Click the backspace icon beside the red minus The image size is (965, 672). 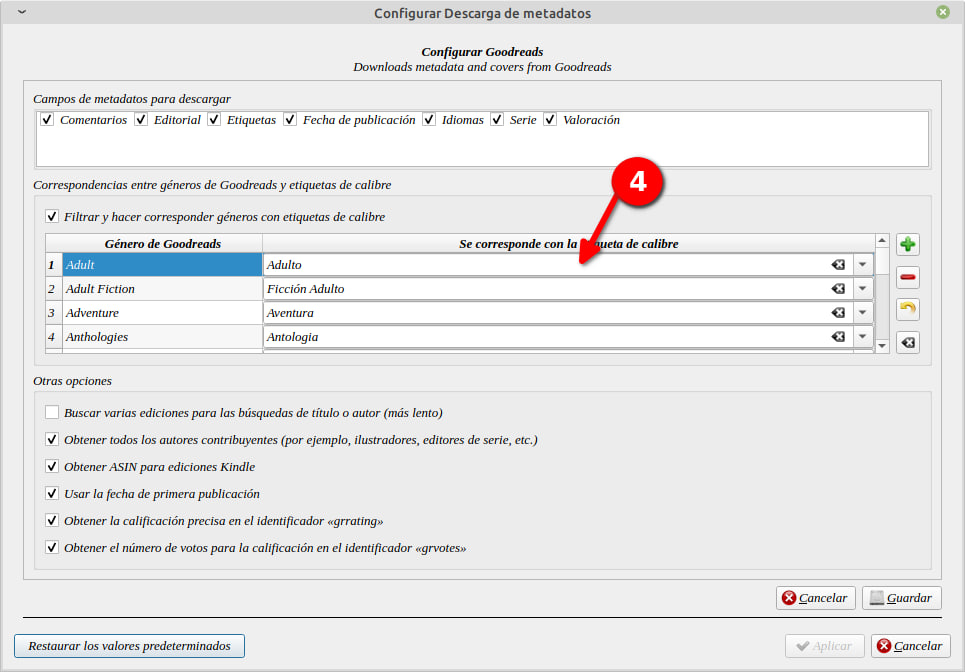click(x=908, y=342)
